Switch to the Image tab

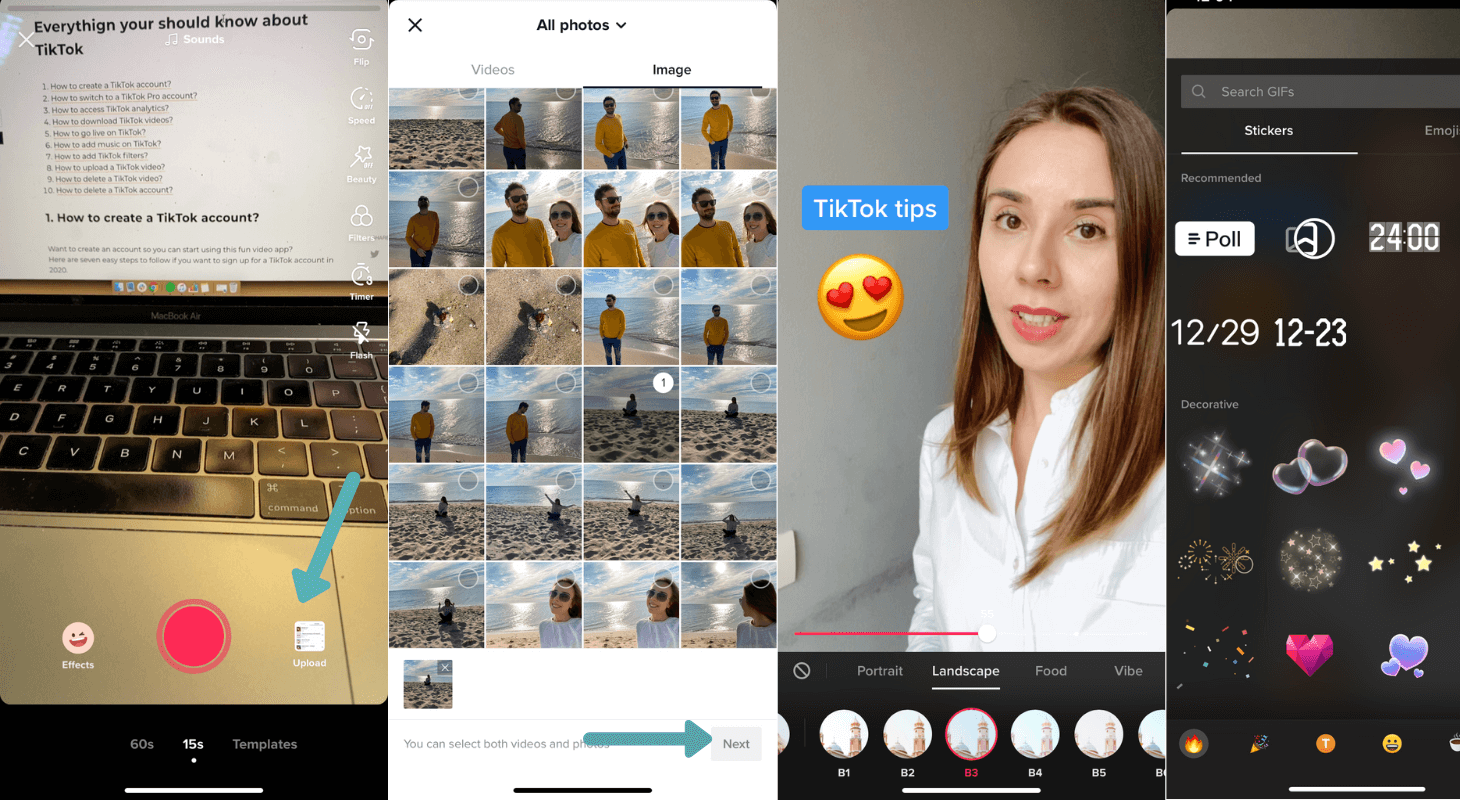coord(672,70)
